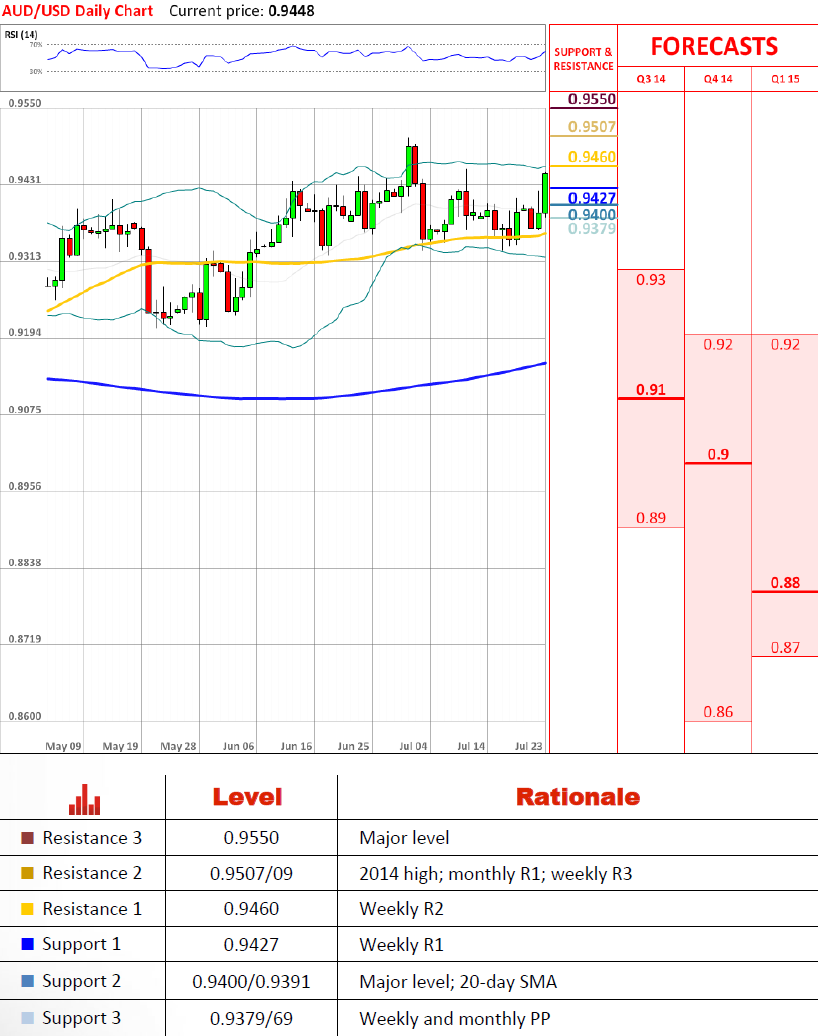Click the Support 1 blue color swatch
Viewport: 820px width, 1036px height.
click(x=28, y=944)
